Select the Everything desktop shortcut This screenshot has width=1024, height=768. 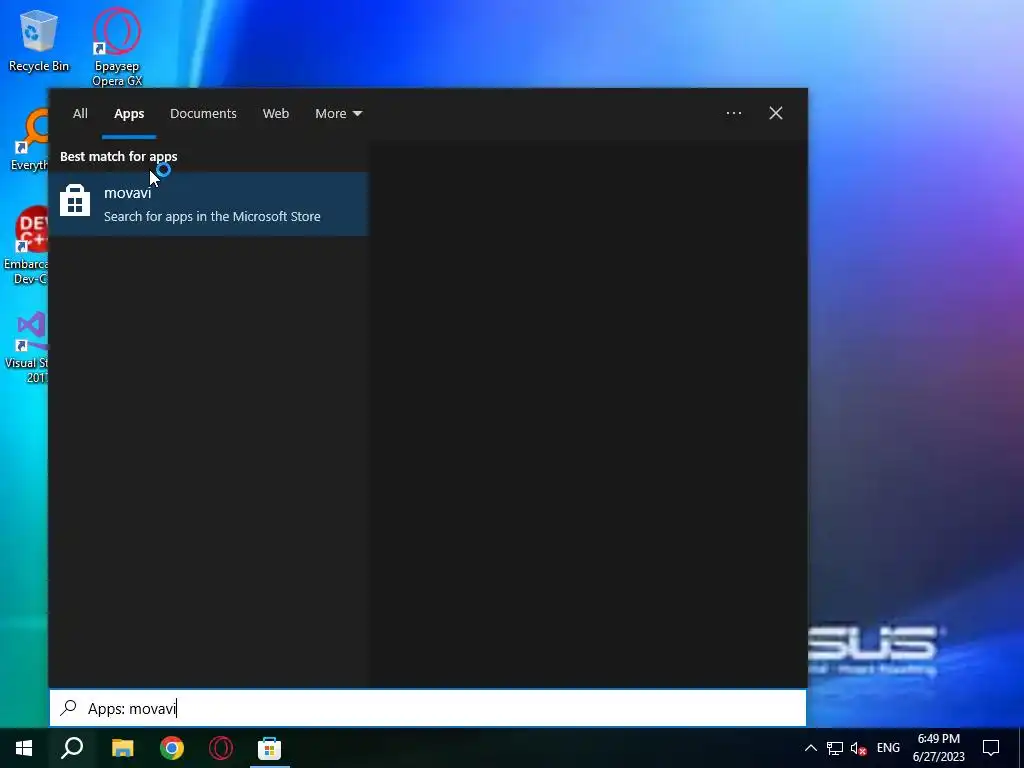click(x=29, y=141)
